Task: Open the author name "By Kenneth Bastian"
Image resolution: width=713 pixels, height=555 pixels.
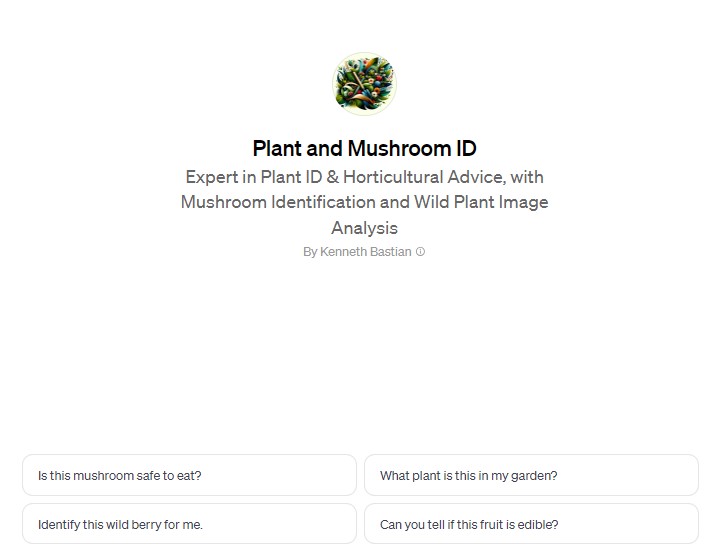Action: click(x=358, y=252)
